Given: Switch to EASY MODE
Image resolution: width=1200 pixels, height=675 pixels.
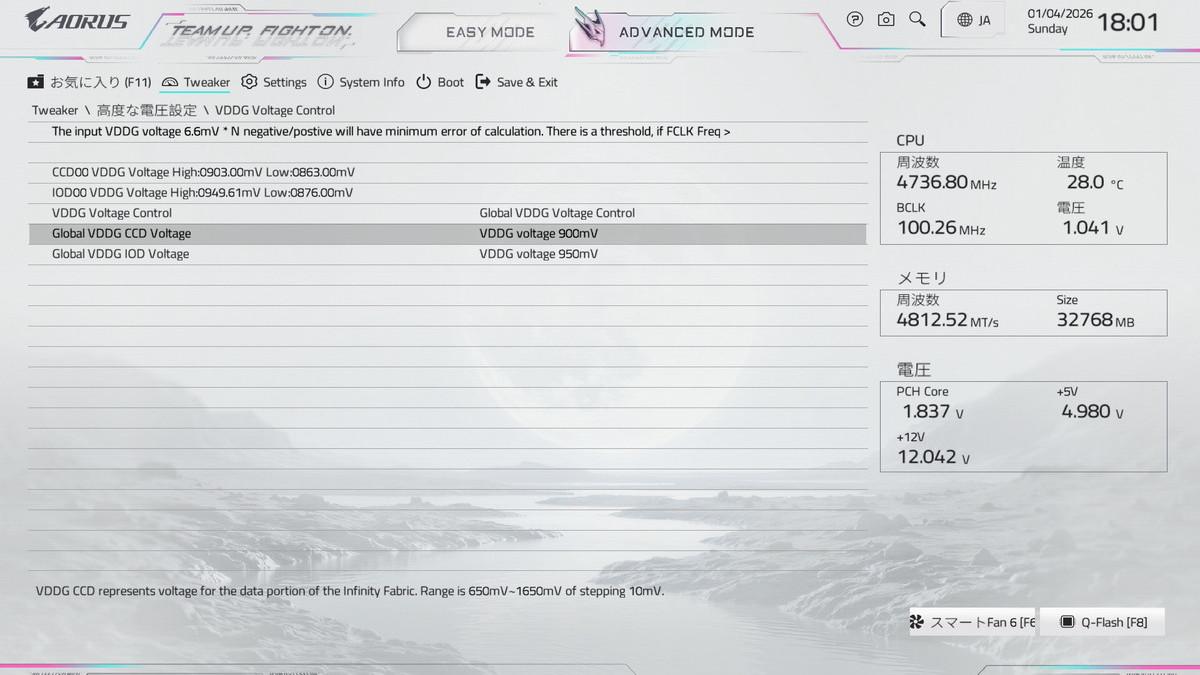Looking at the screenshot, I should pos(490,32).
